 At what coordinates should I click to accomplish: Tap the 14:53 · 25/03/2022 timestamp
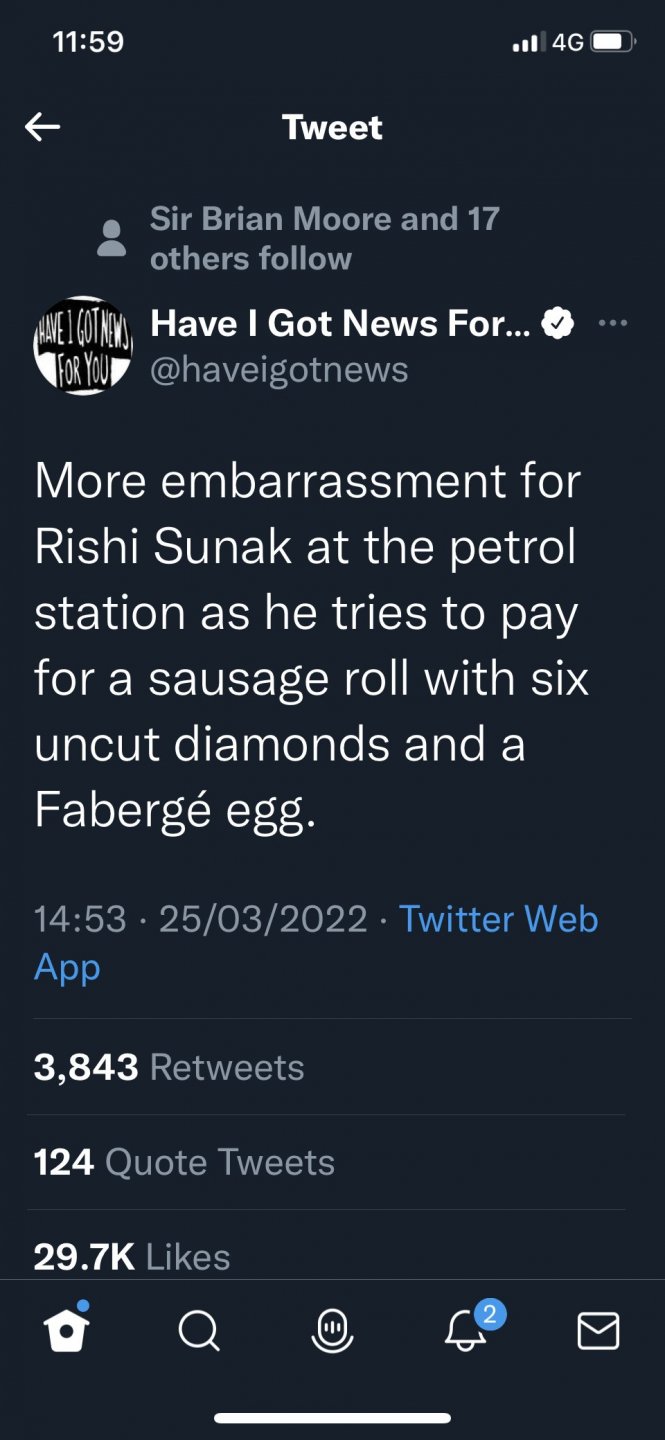tap(200, 918)
